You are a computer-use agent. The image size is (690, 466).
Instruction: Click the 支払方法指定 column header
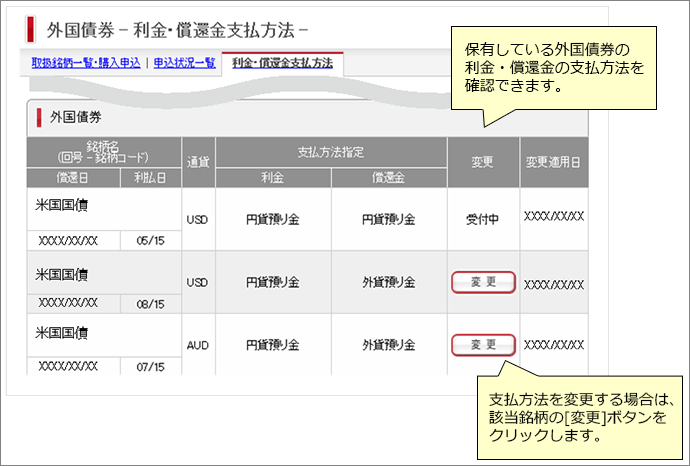[331, 152]
